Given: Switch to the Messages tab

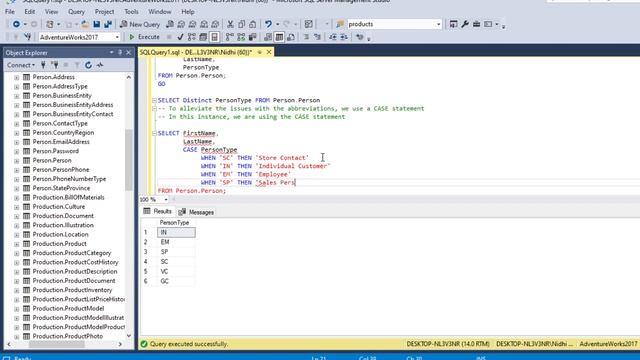Looking at the screenshot, I should 197,212.
